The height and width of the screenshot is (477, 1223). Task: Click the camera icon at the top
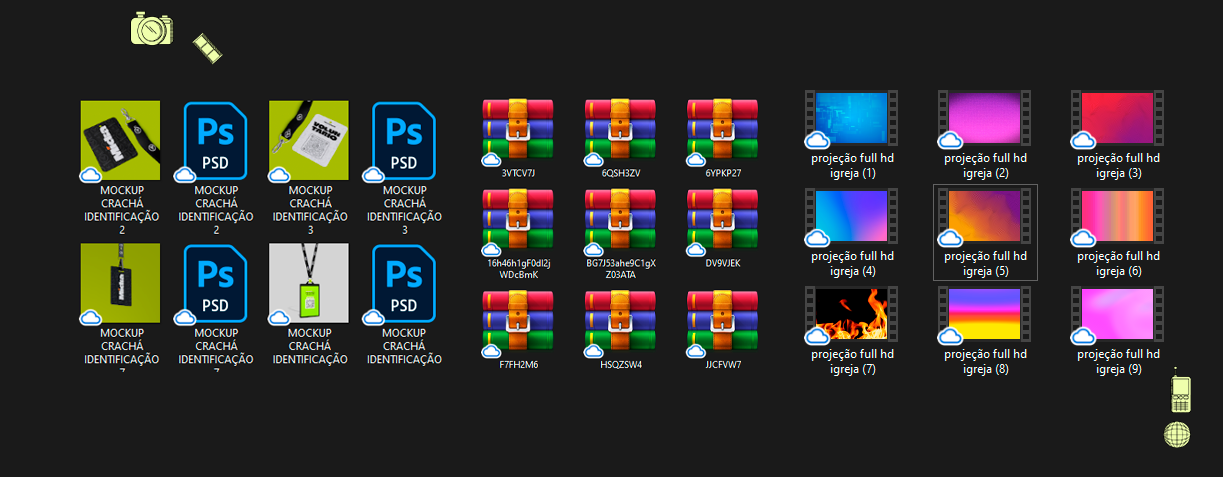[x=152, y=28]
